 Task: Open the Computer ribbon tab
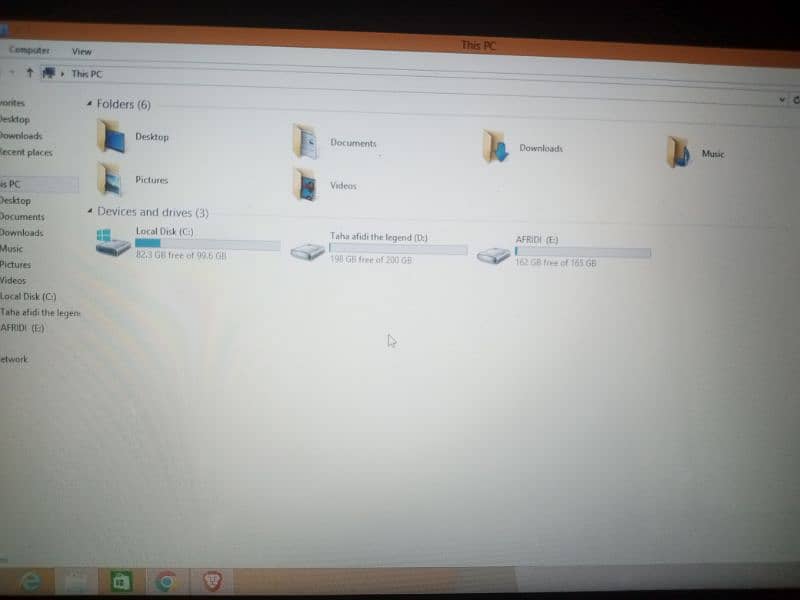pyautogui.click(x=29, y=50)
